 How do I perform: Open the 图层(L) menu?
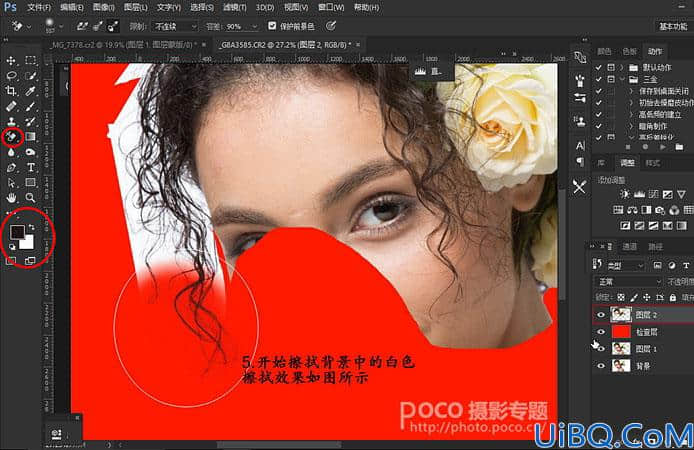pyautogui.click(x=135, y=8)
